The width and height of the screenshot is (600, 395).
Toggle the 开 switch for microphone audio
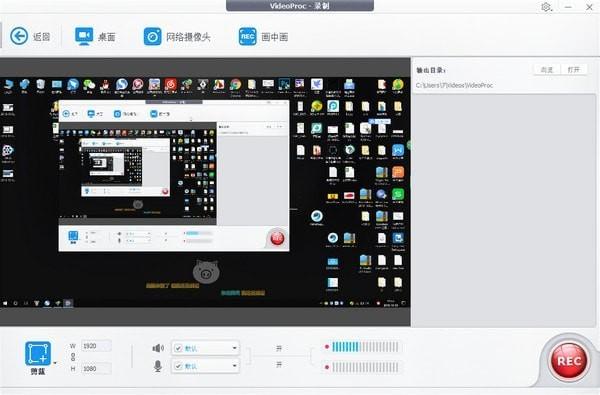click(x=279, y=365)
